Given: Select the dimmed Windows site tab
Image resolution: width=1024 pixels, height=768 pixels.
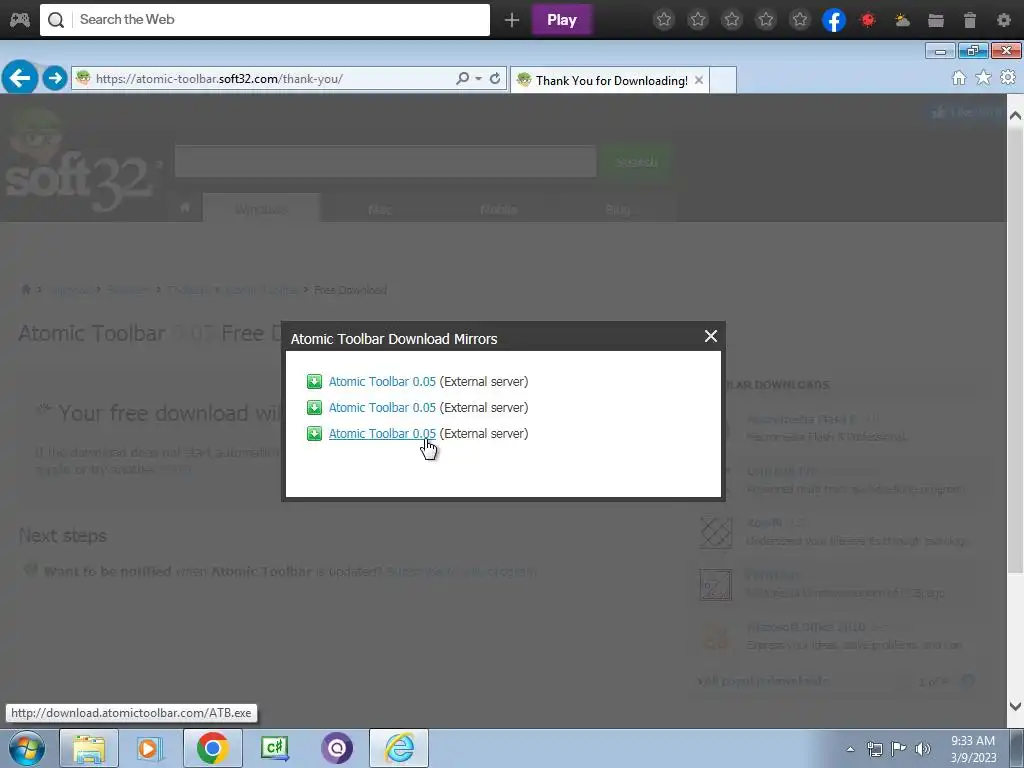Looking at the screenshot, I should pos(261,209).
